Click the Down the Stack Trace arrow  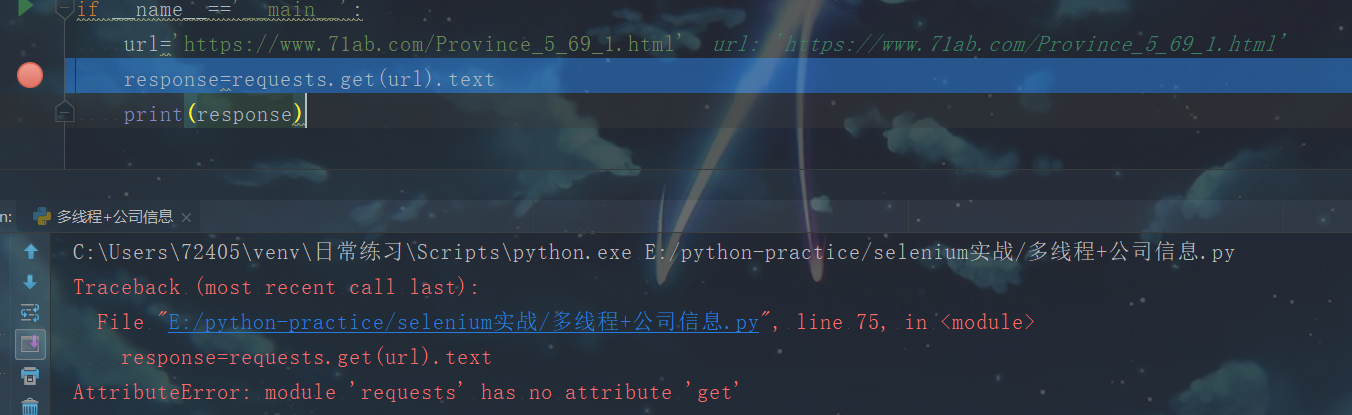point(30,282)
